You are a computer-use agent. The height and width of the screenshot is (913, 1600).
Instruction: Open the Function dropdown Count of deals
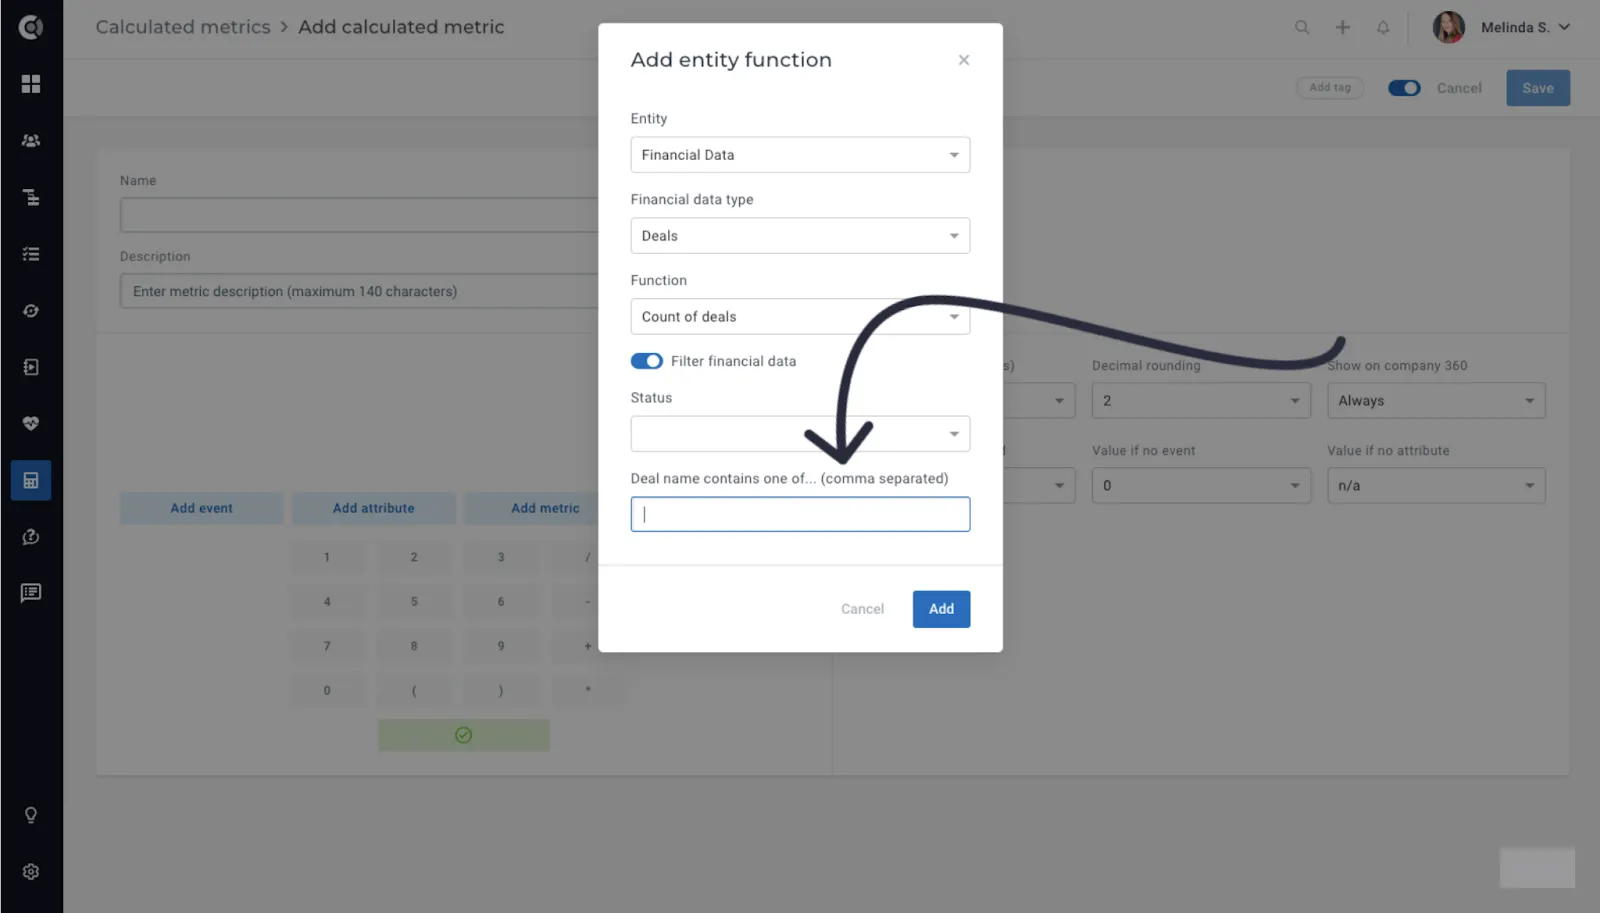coord(800,317)
